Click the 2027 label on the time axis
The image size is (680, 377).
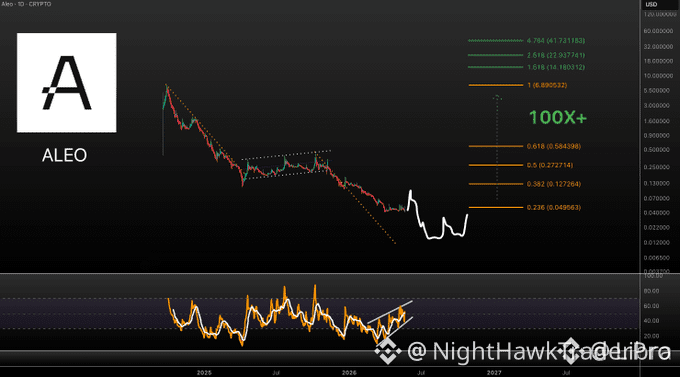click(x=494, y=373)
